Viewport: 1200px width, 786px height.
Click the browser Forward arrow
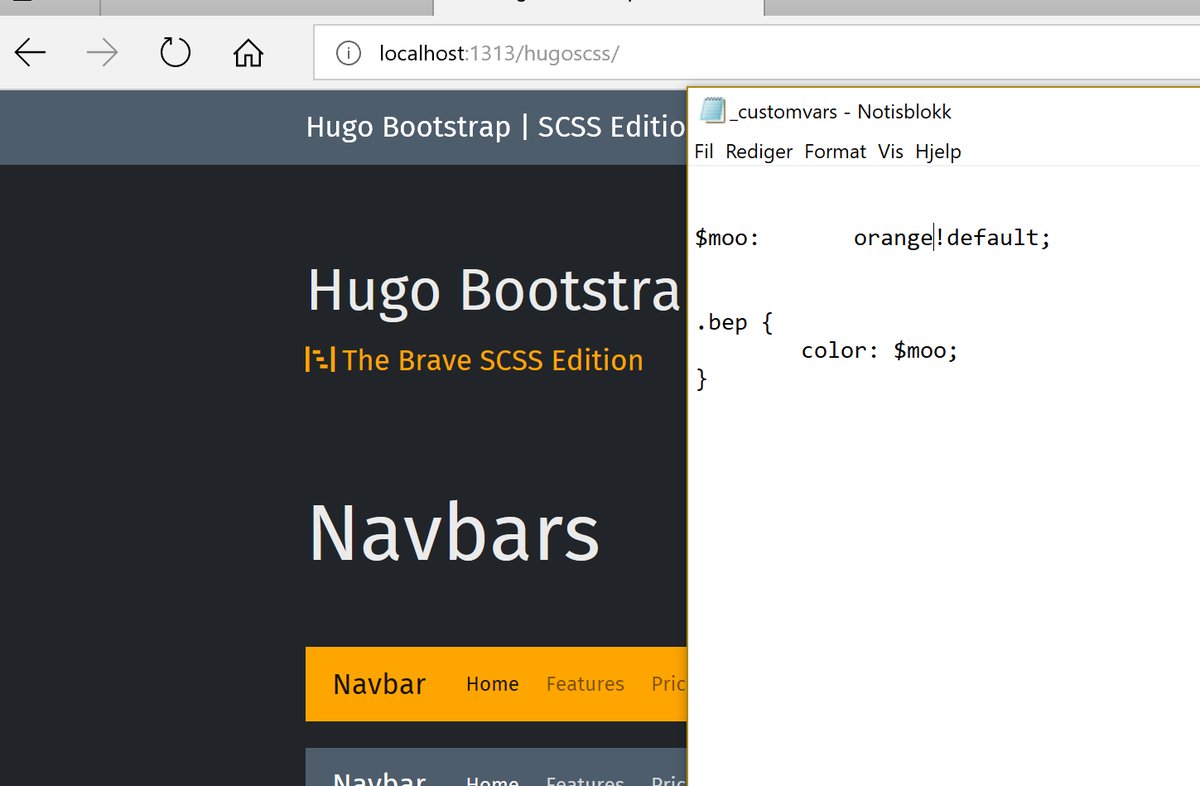coord(102,52)
